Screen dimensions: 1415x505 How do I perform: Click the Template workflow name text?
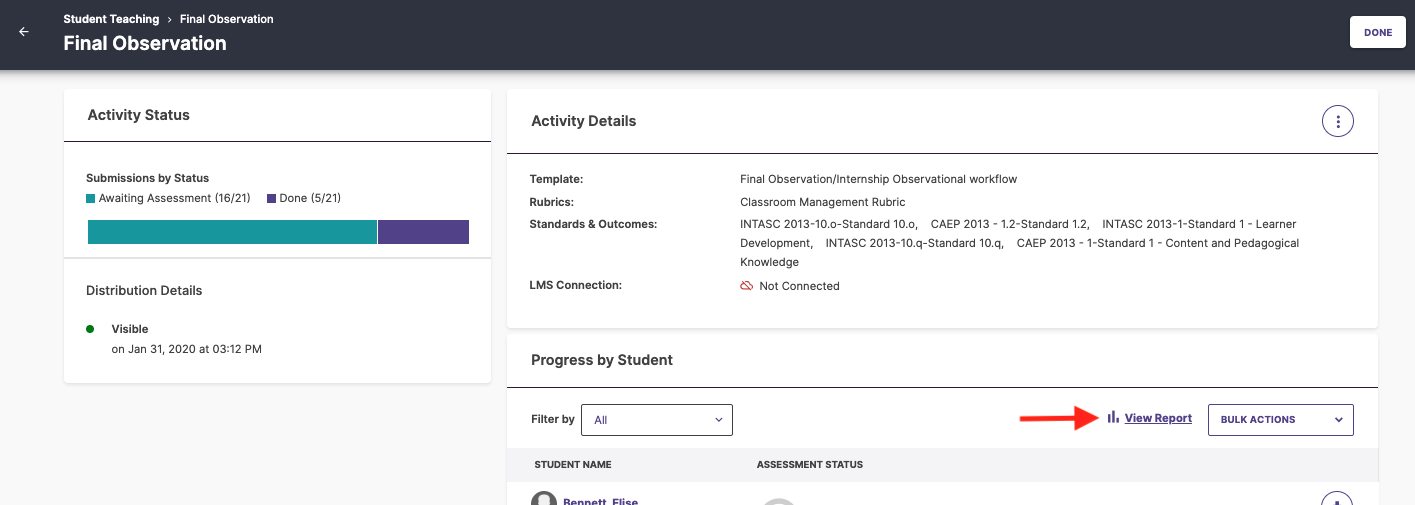(x=878, y=179)
